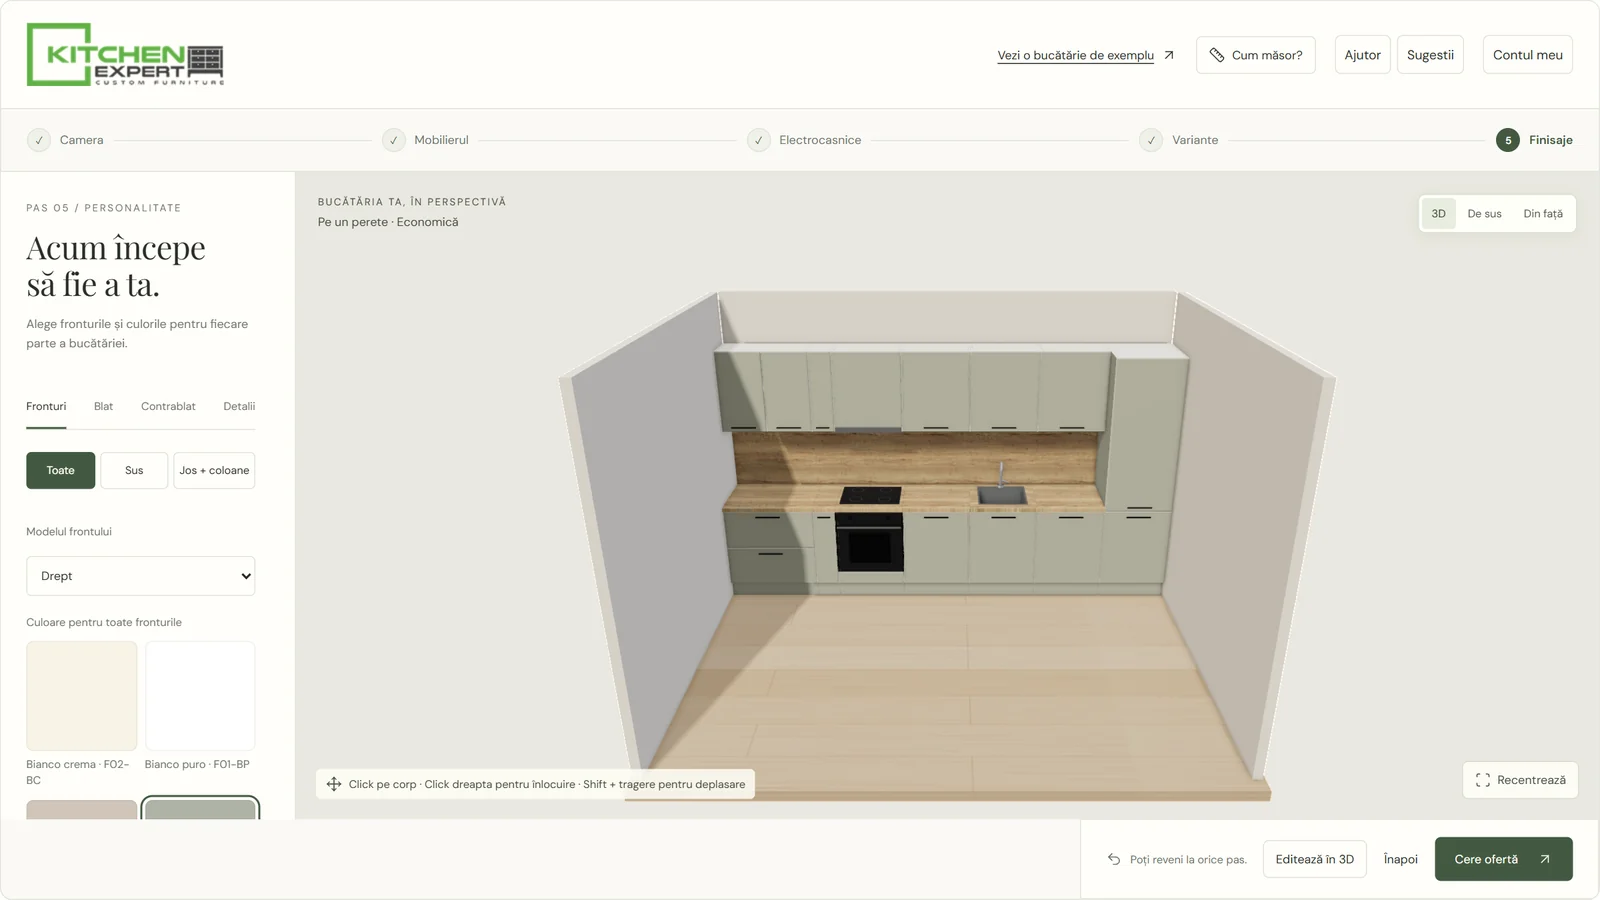This screenshot has height=900, width=1600.
Task: Choose Bianco puro F01-BP color swatch
Action: pos(200,696)
